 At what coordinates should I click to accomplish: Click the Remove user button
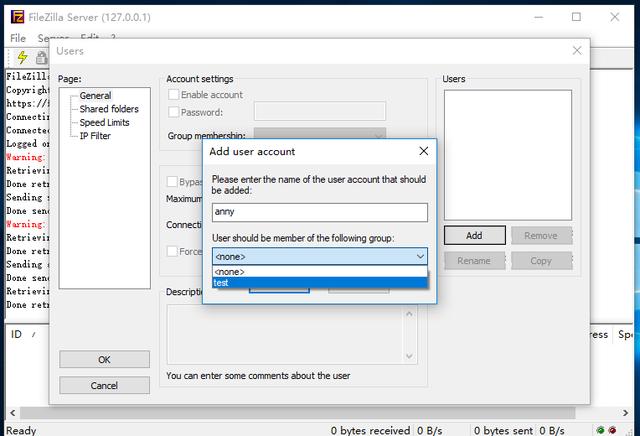pos(541,236)
